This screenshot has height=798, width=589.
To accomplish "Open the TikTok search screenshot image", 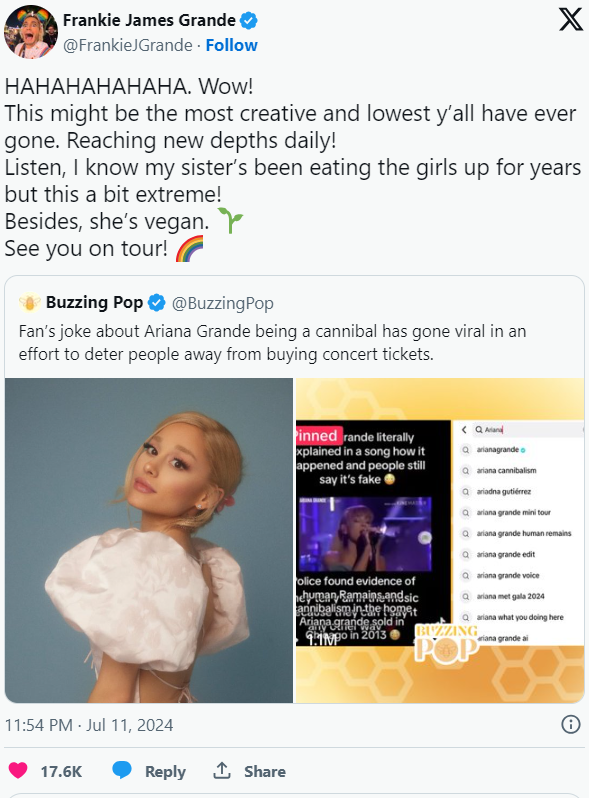I will 440,540.
